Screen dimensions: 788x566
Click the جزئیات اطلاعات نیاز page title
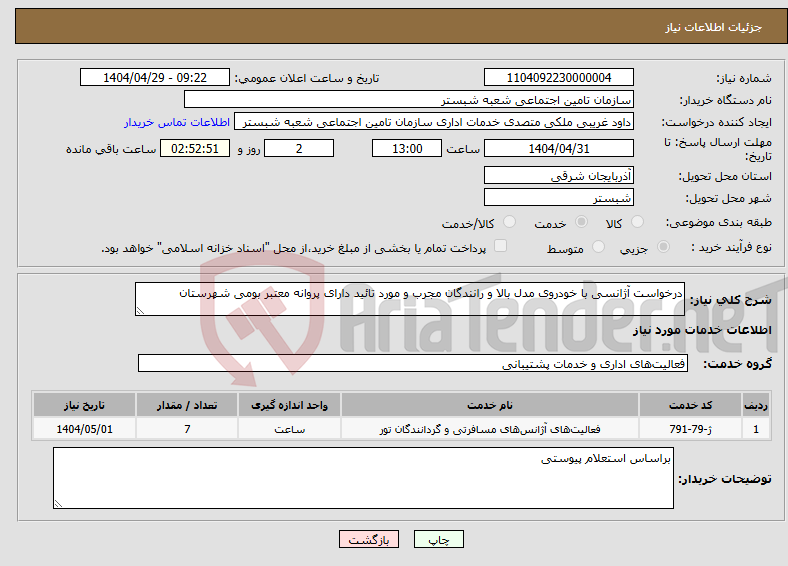click(x=714, y=27)
